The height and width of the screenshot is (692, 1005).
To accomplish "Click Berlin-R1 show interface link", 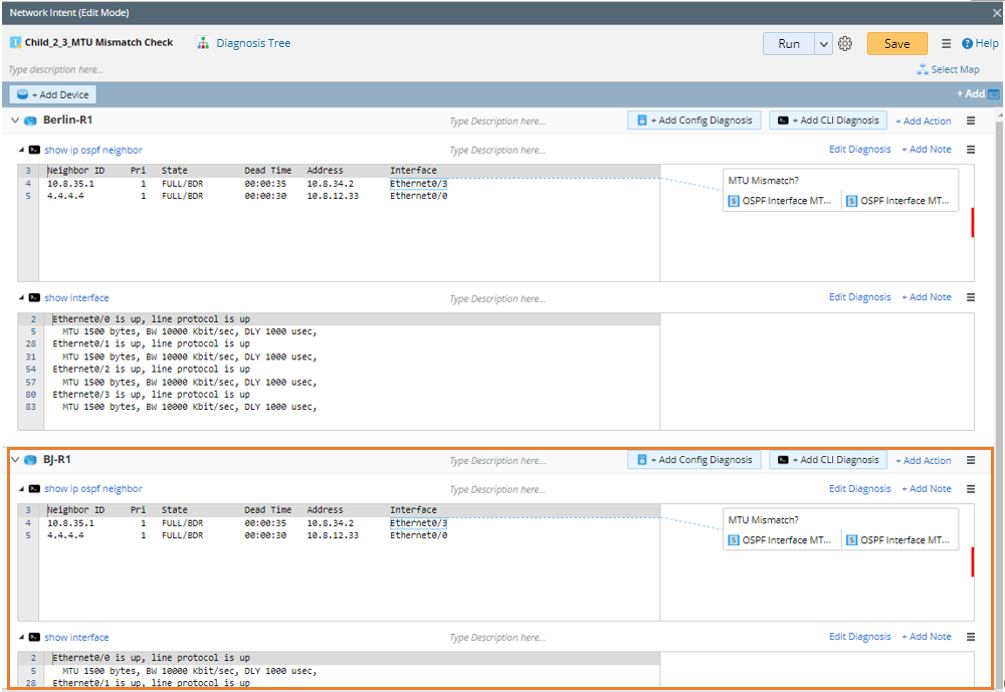I will tap(77, 298).
